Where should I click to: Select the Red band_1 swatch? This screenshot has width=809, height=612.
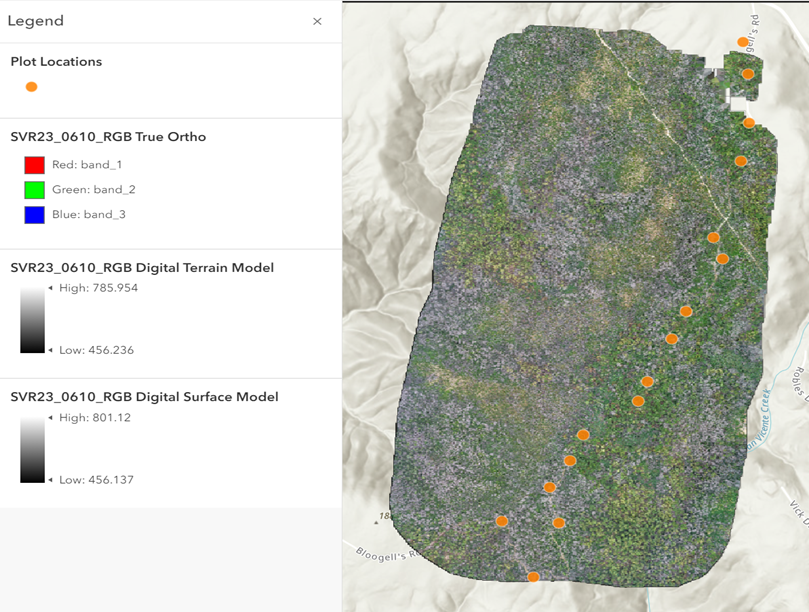point(34,165)
